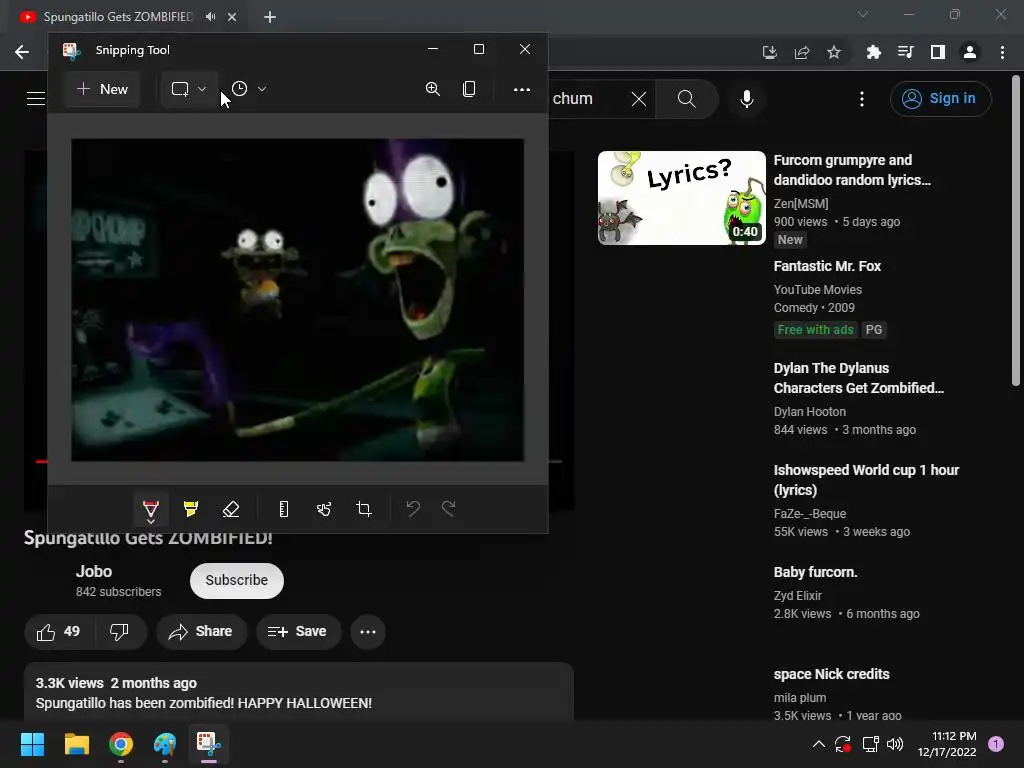This screenshot has height=768, width=1024.
Task: Subscribe to Jobo channel
Action: tap(236, 581)
